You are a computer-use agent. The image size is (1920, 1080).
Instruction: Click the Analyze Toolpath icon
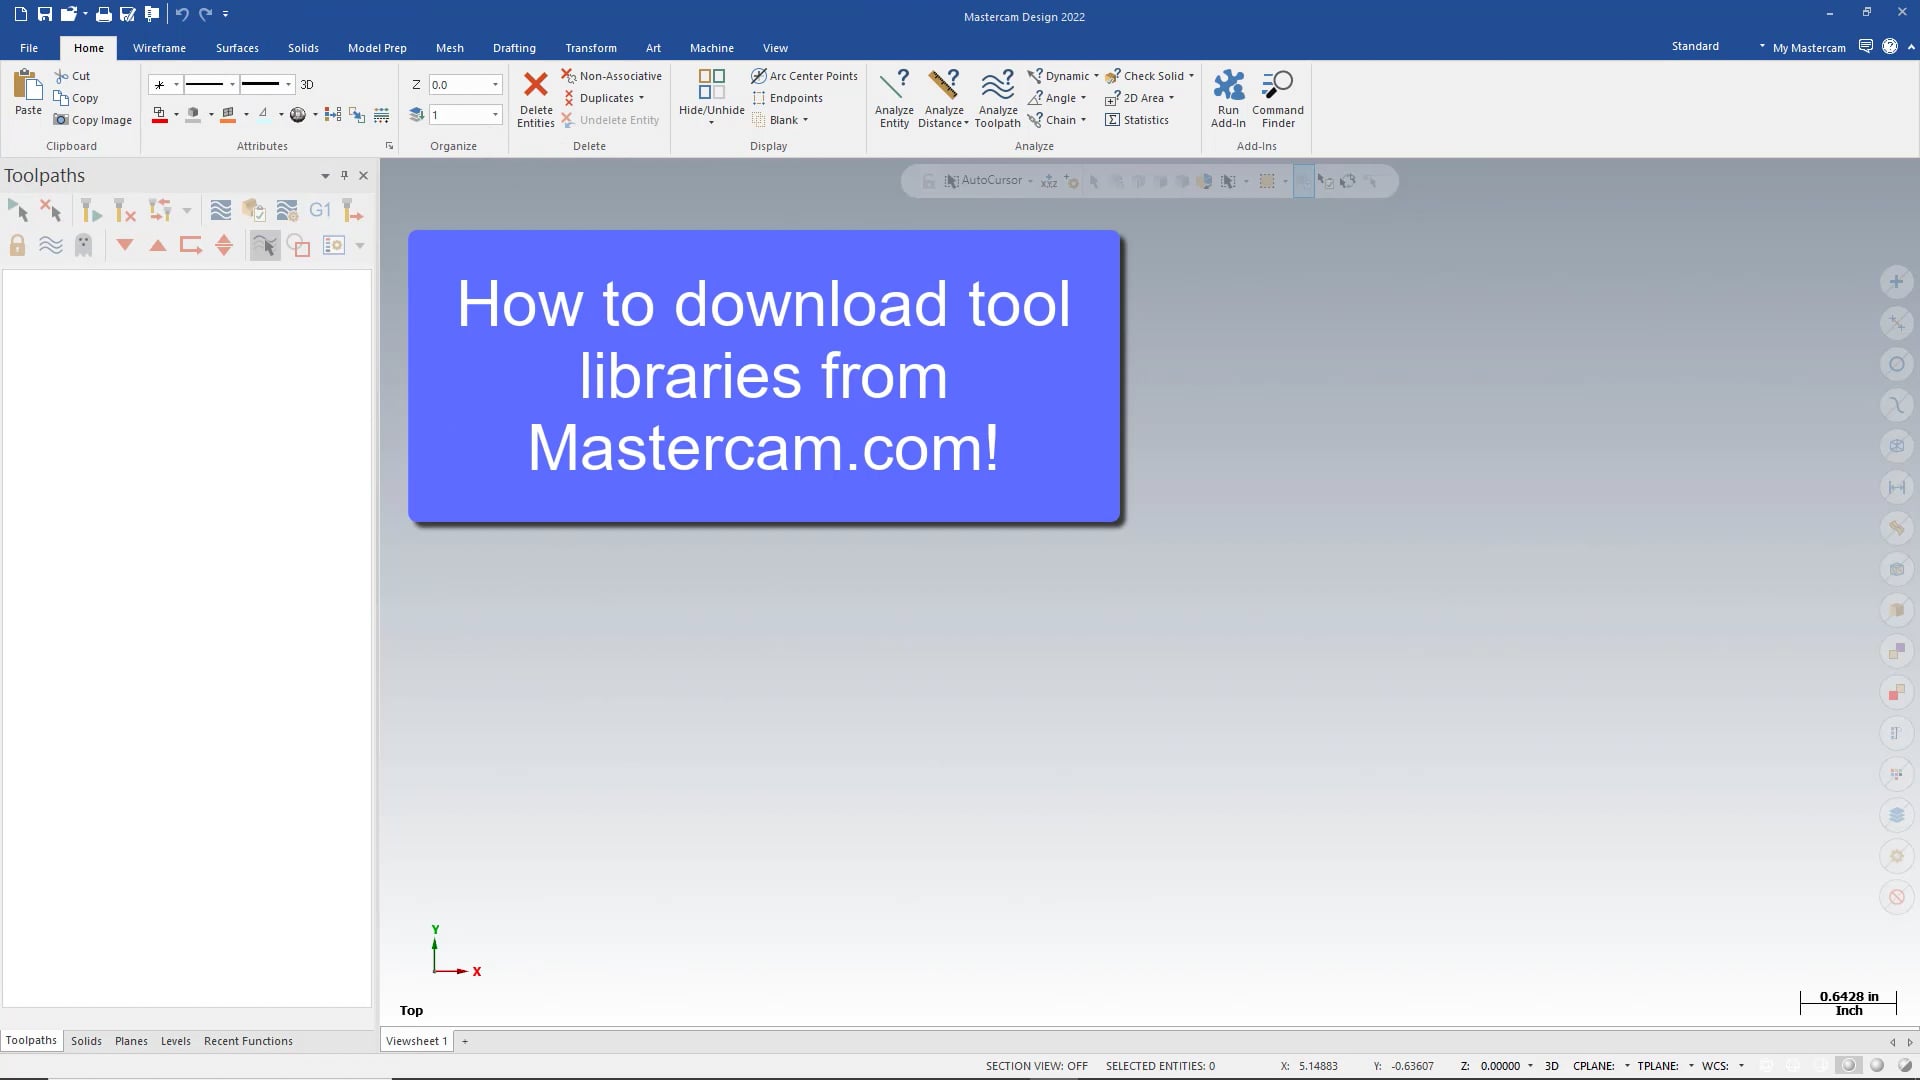[997, 84]
